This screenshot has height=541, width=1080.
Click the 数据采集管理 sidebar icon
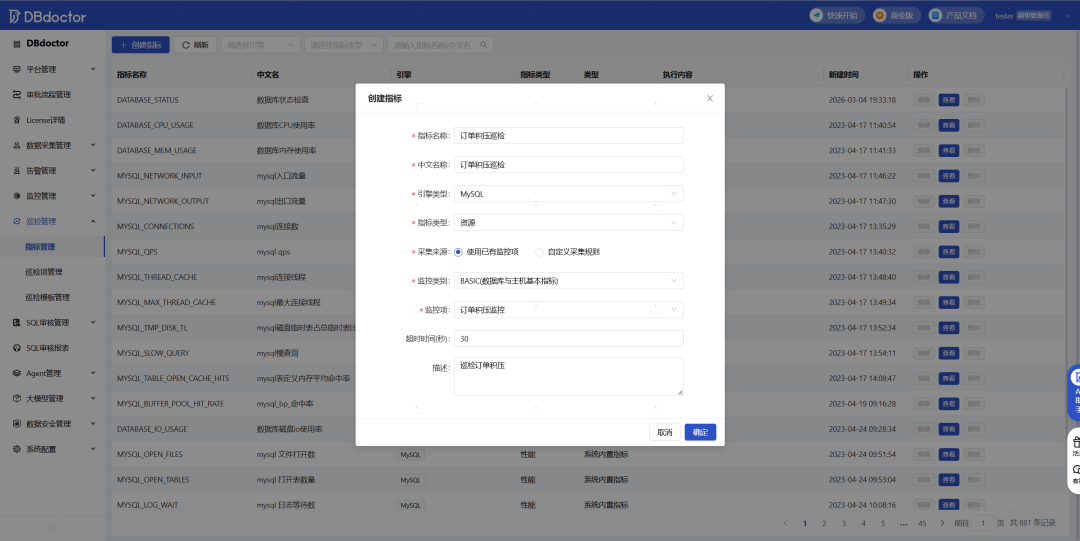[x=17, y=145]
